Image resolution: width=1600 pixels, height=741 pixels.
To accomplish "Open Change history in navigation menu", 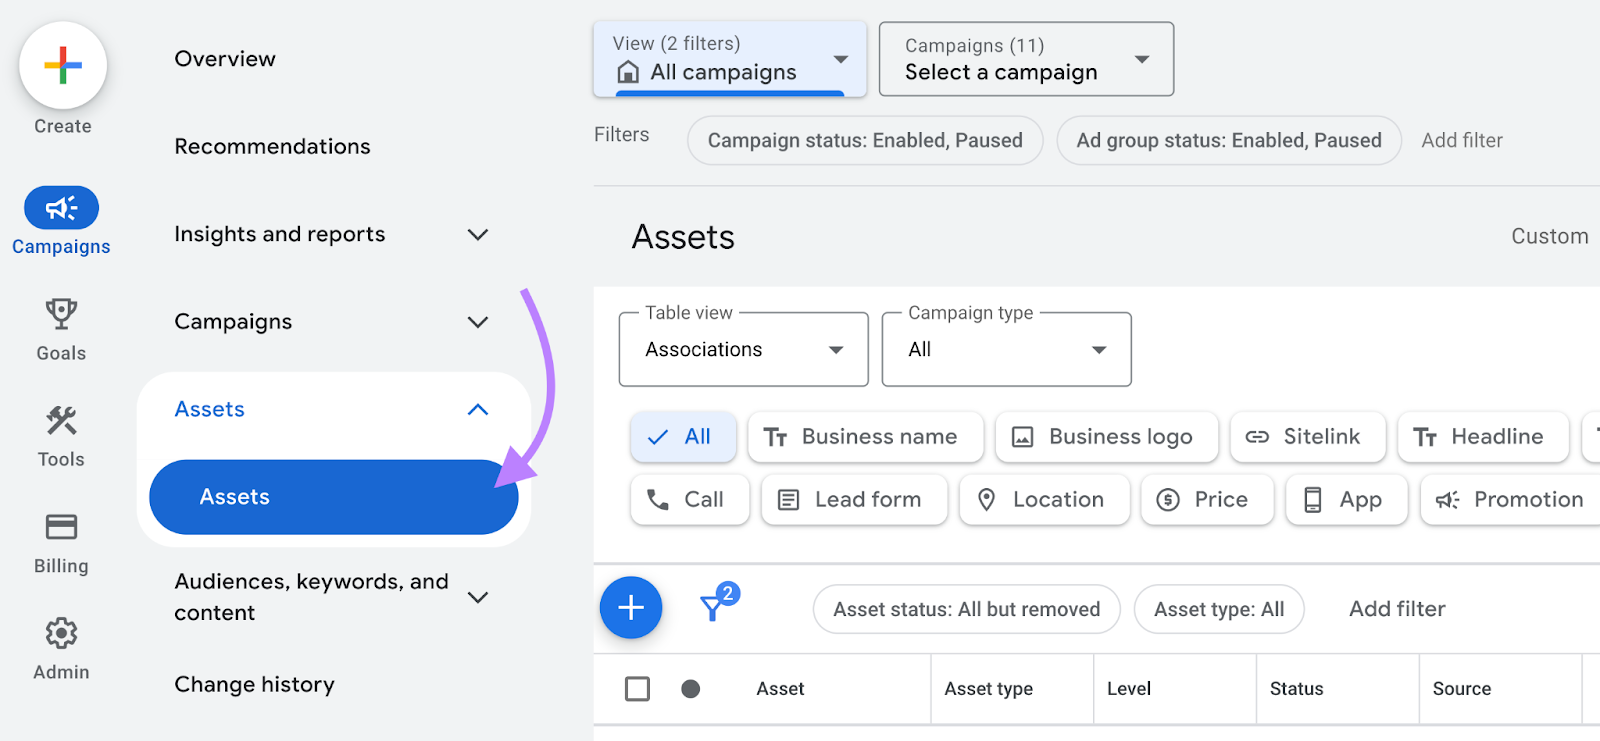I will pos(254,685).
